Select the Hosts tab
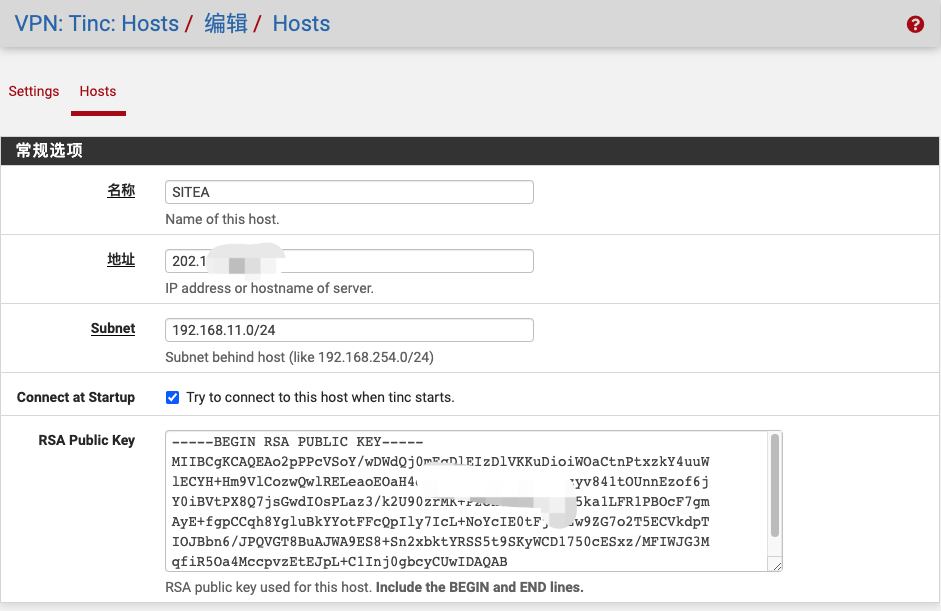This screenshot has width=941, height=611. coord(98,91)
